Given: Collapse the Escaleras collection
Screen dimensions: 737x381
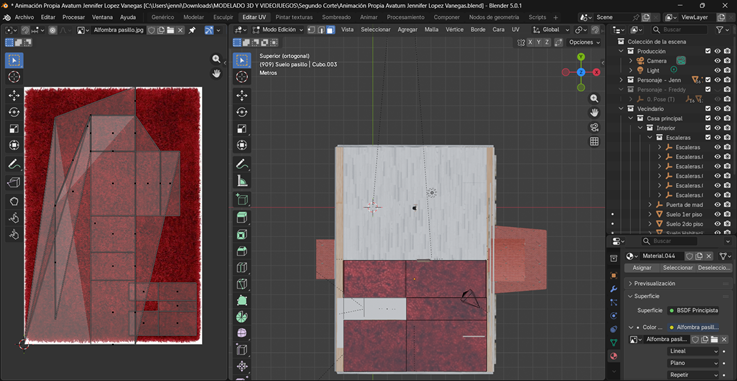Looking at the screenshot, I should (650, 137).
